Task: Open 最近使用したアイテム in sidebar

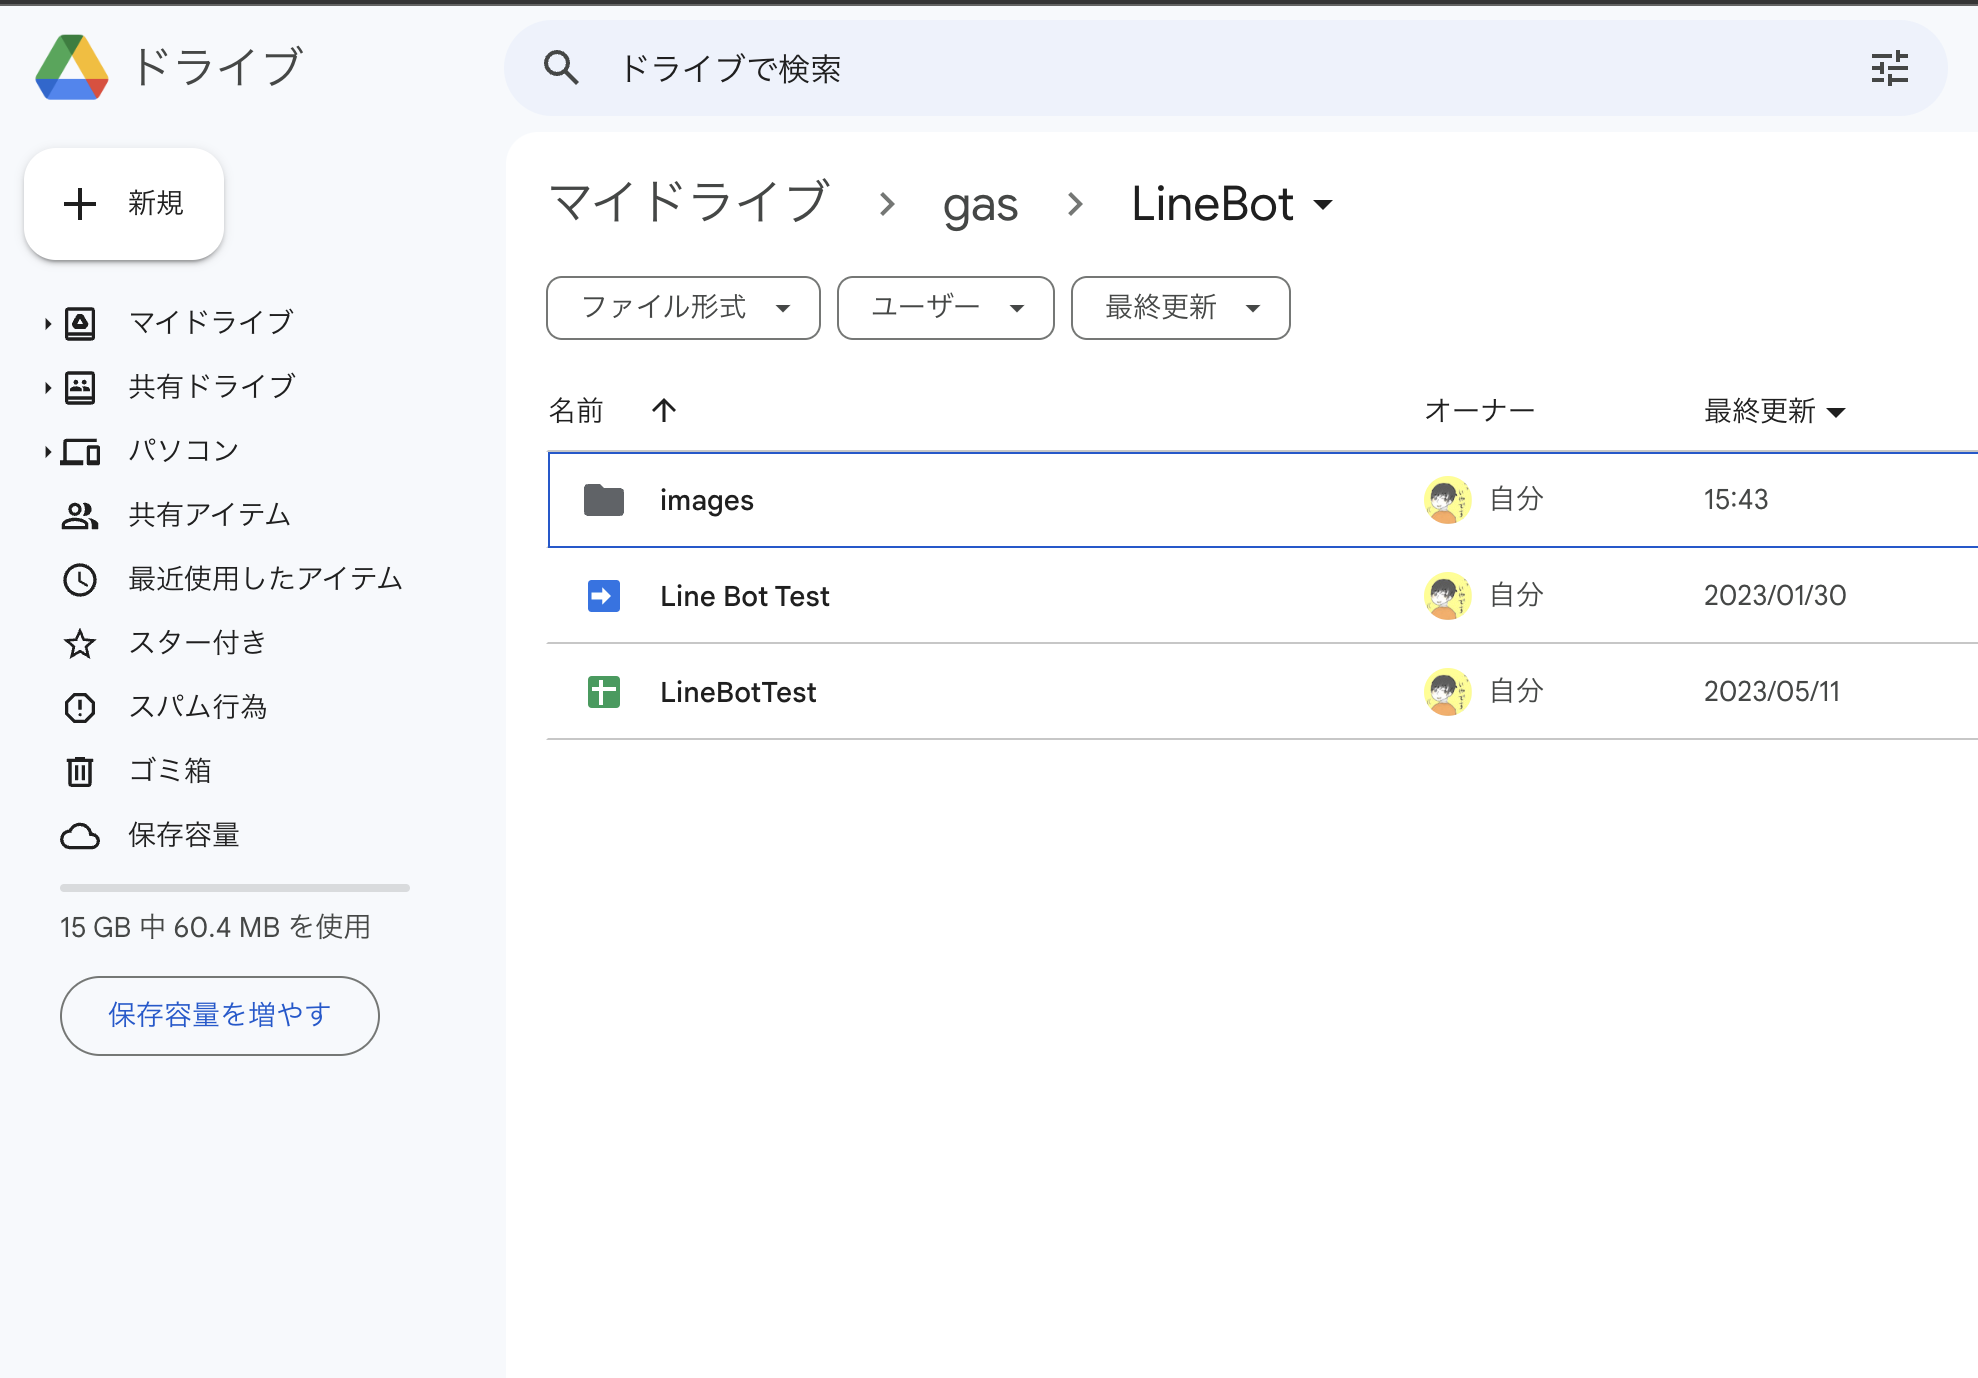Action: click(x=265, y=579)
